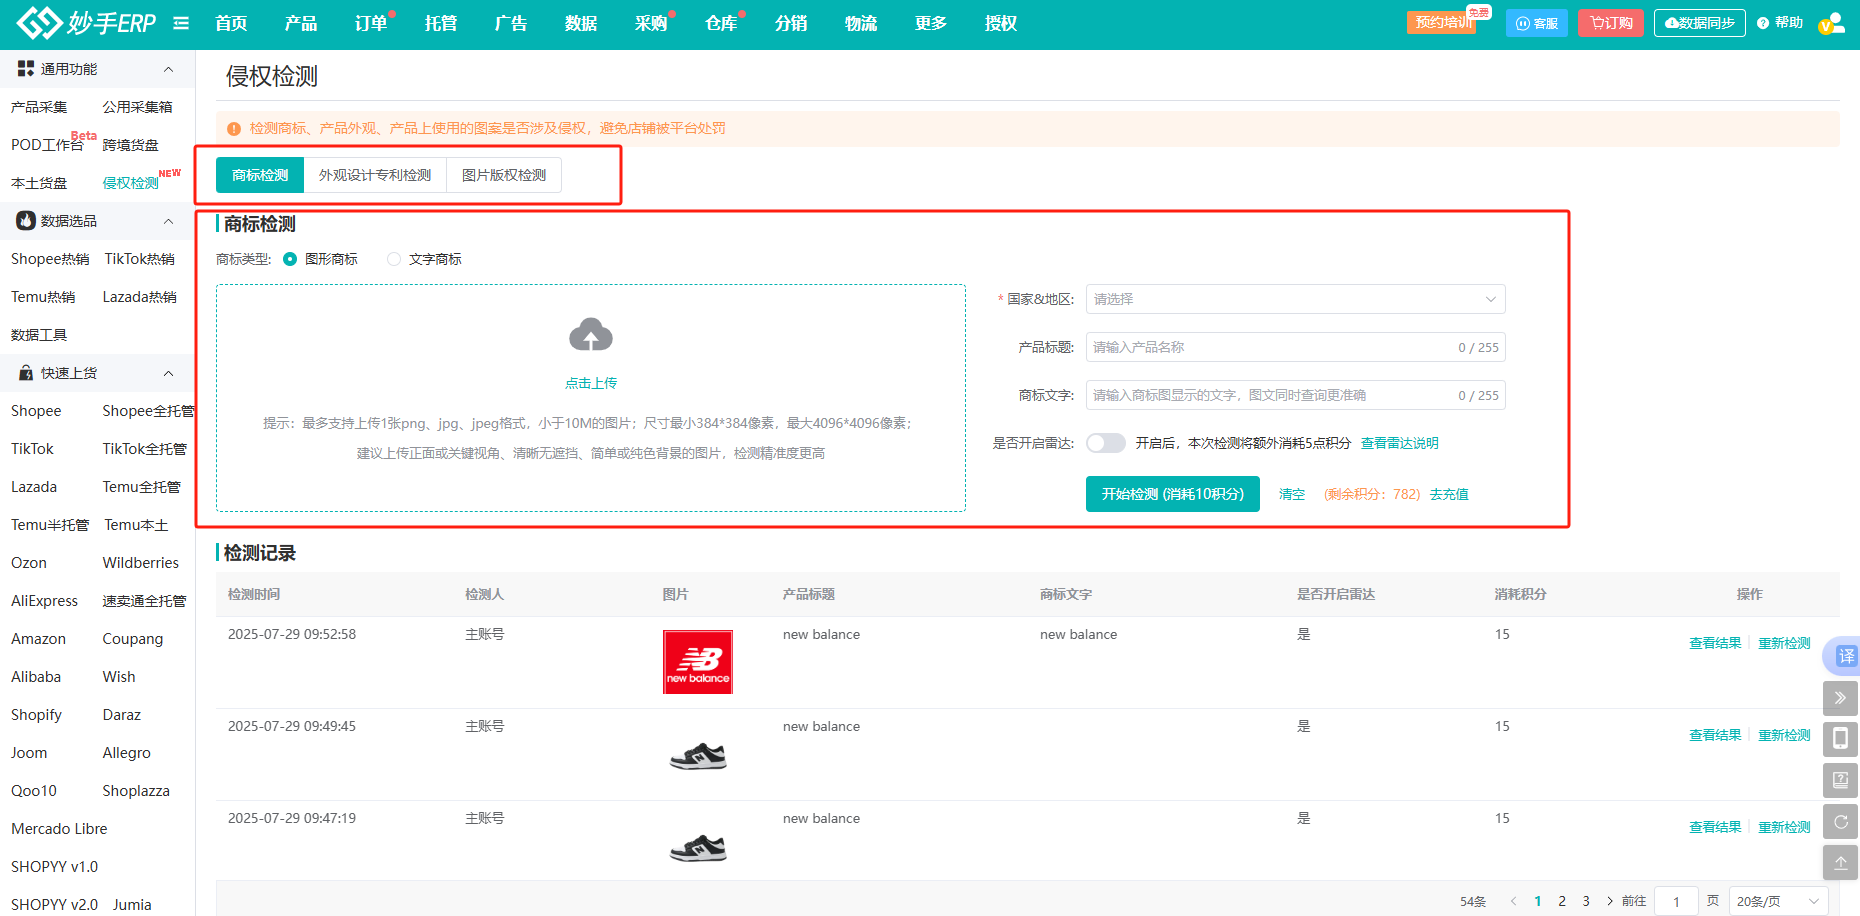
Task: Enable the 是否开启雷达 switch
Action: click(1106, 443)
